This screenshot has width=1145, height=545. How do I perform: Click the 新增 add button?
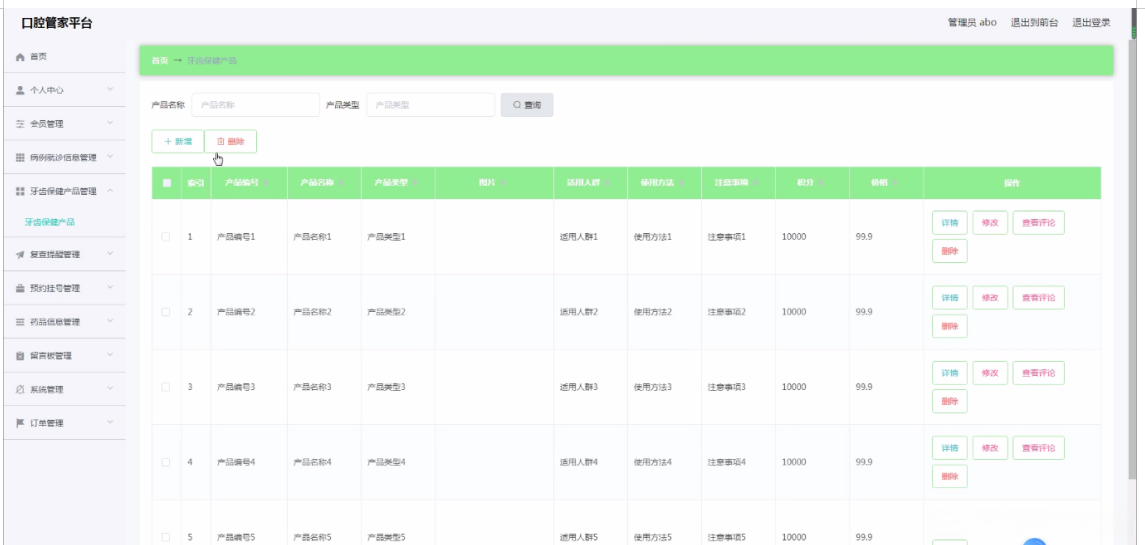tap(178, 142)
